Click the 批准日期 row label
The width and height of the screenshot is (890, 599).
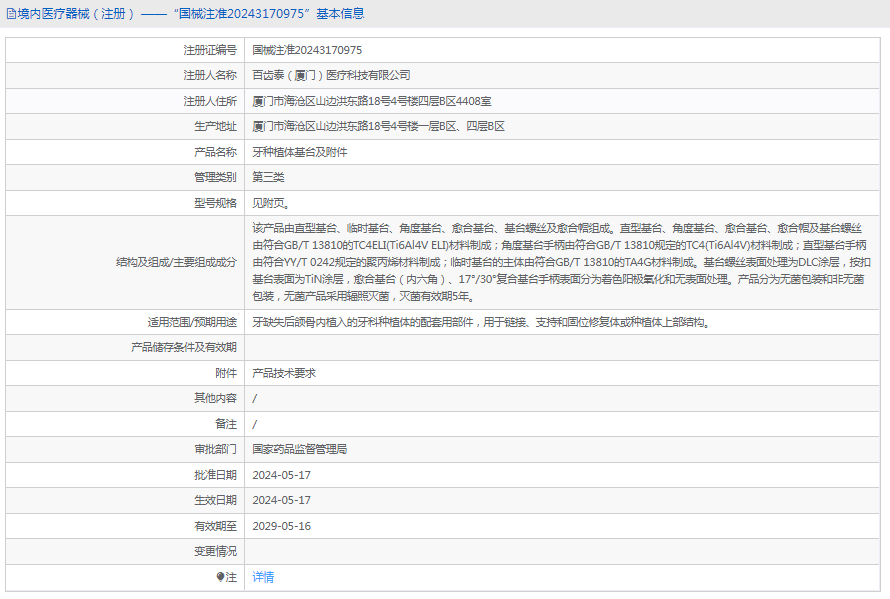pyautogui.click(x=215, y=475)
